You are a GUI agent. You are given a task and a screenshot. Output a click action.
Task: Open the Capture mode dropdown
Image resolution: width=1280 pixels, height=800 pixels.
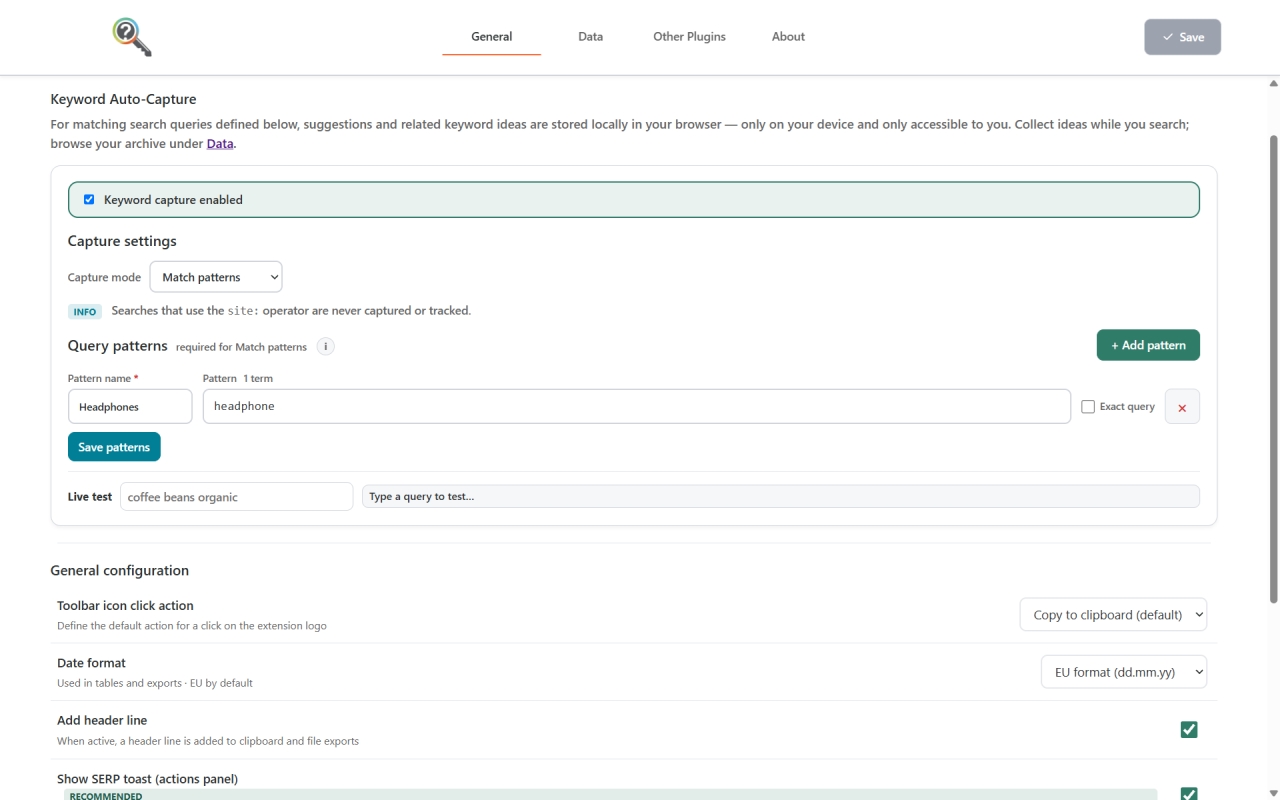(x=216, y=277)
